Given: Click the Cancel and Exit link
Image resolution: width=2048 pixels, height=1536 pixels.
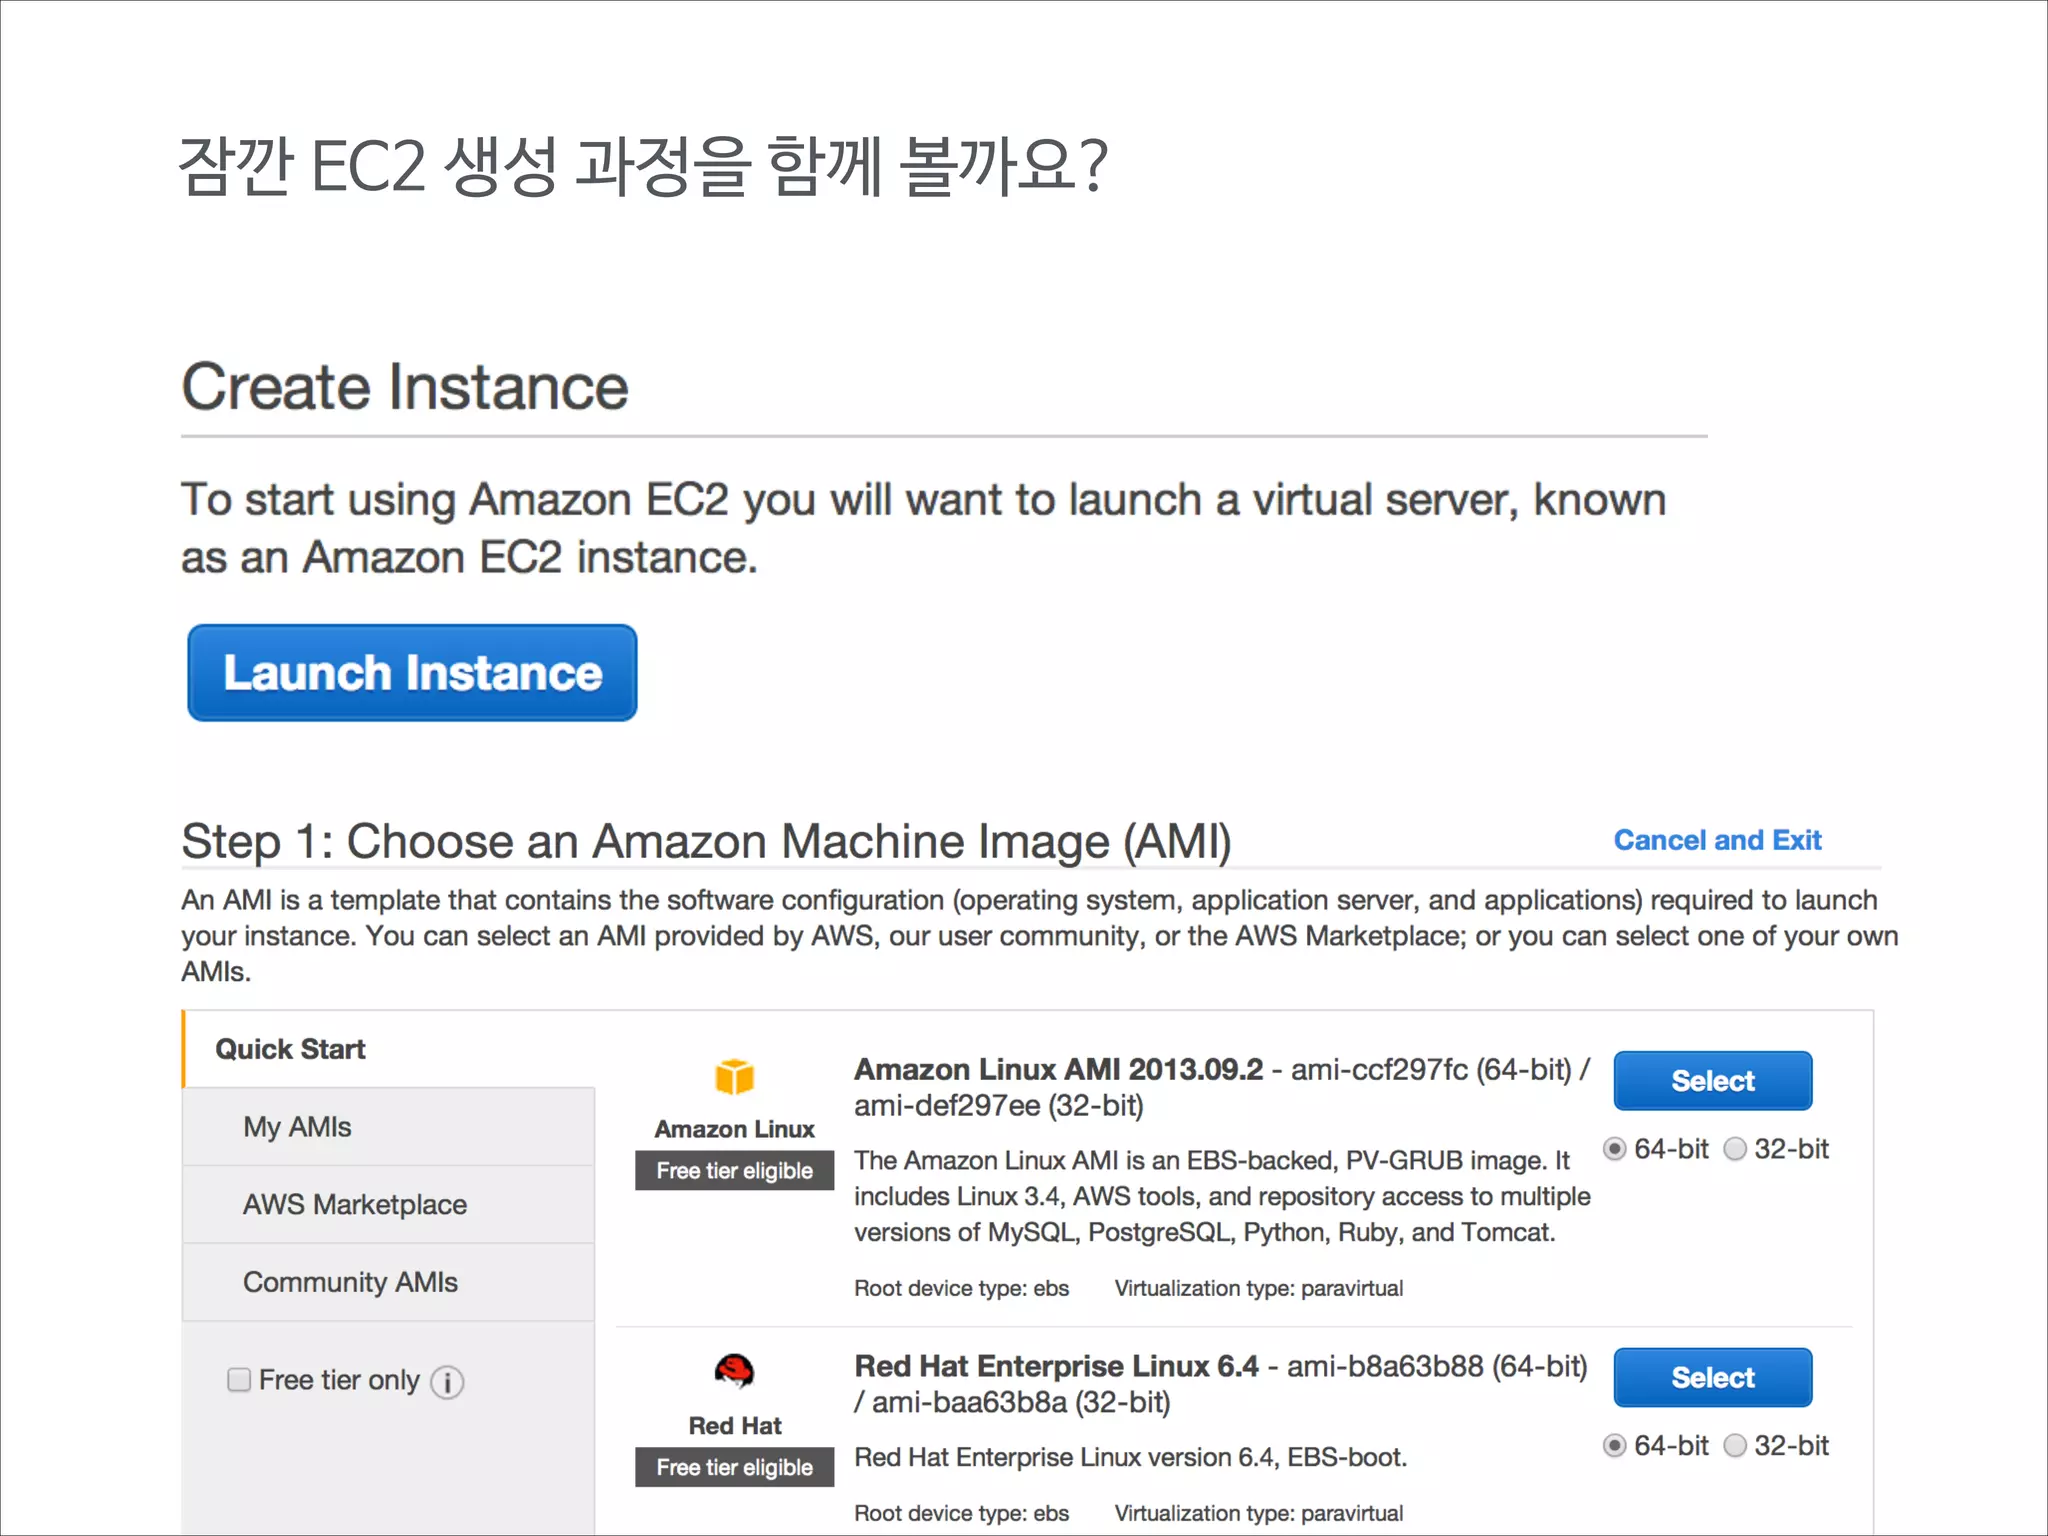Looking at the screenshot, I should click(x=1717, y=840).
